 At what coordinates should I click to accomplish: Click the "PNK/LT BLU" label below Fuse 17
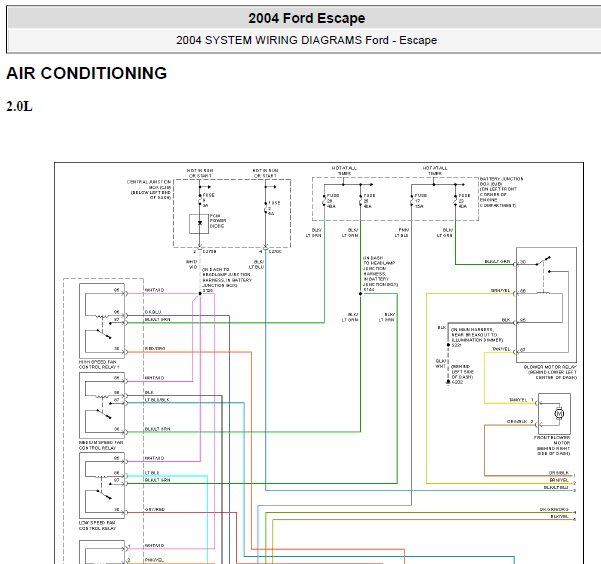(402, 233)
